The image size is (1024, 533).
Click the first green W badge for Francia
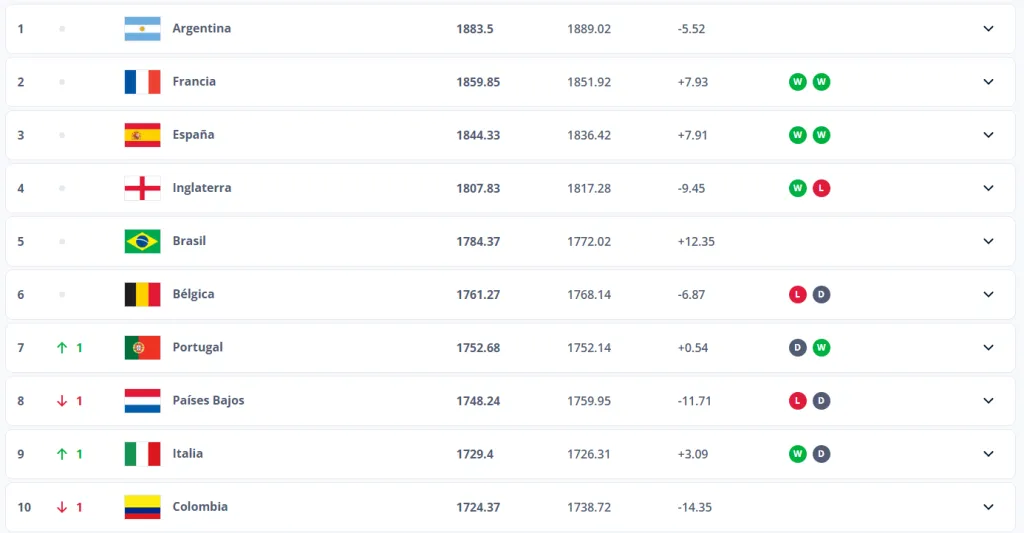[x=797, y=82]
